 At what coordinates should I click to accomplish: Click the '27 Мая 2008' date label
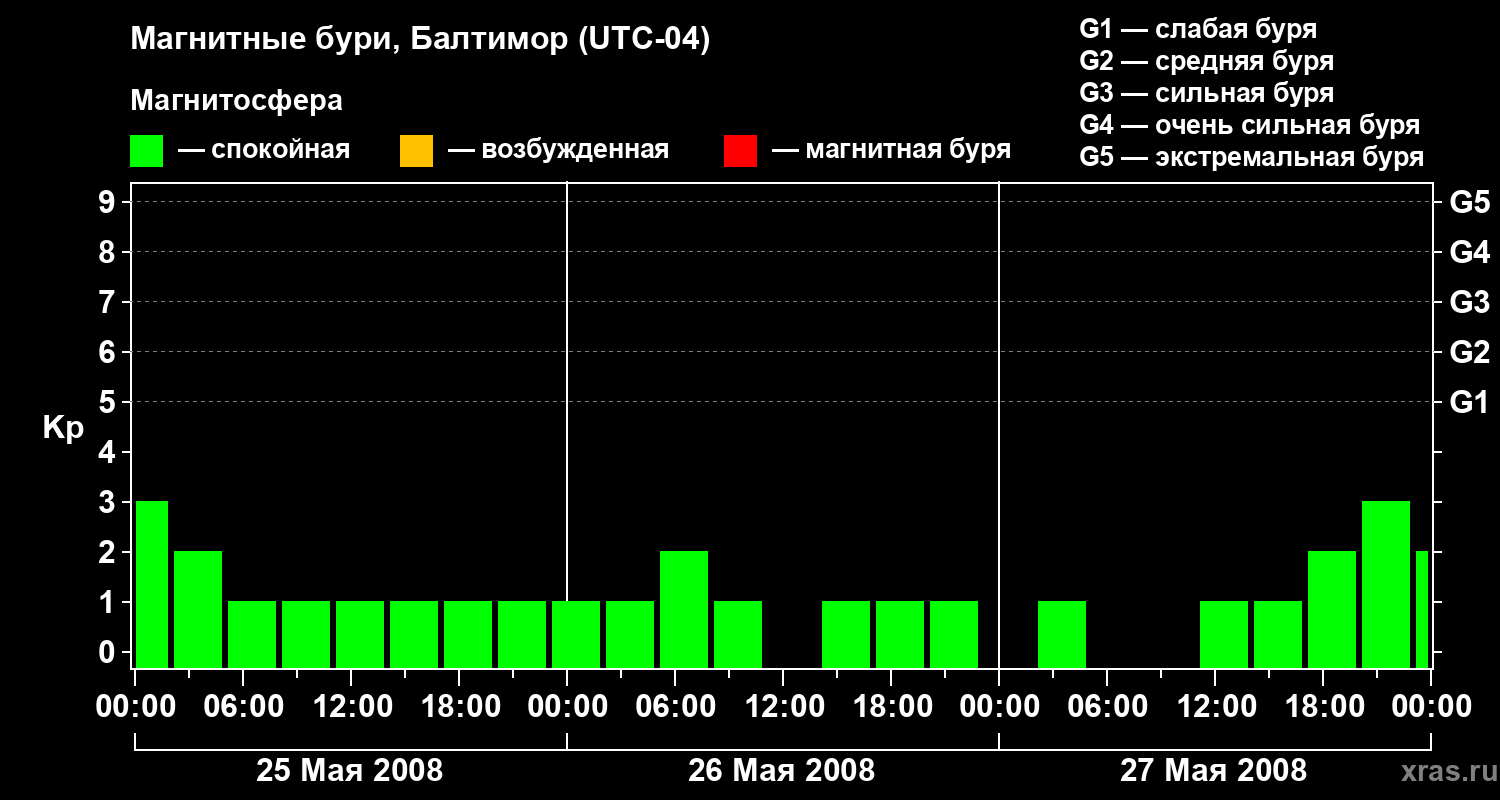pos(1213,771)
